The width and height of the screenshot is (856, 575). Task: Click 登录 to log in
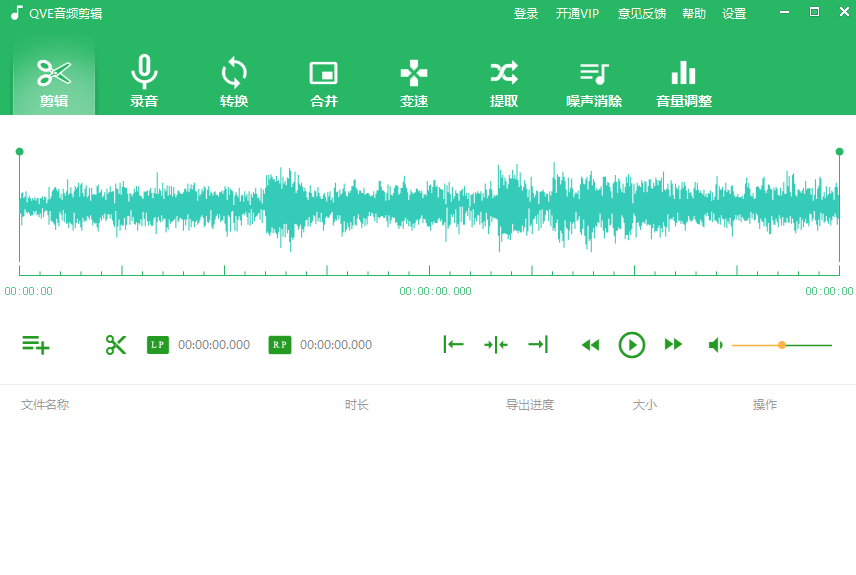pyautogui.click(x=526, y=14)
